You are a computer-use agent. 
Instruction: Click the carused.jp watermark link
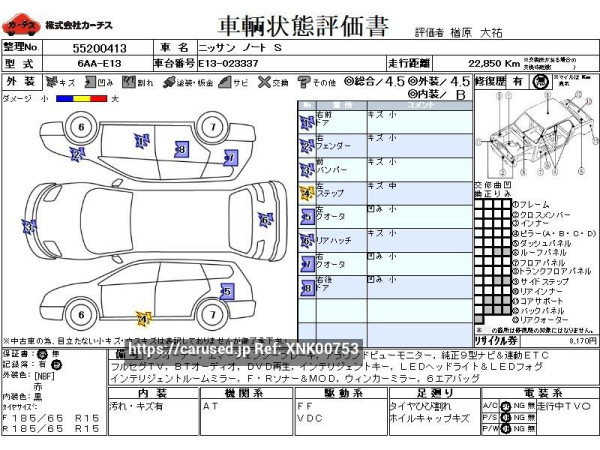tap(244, 348)
